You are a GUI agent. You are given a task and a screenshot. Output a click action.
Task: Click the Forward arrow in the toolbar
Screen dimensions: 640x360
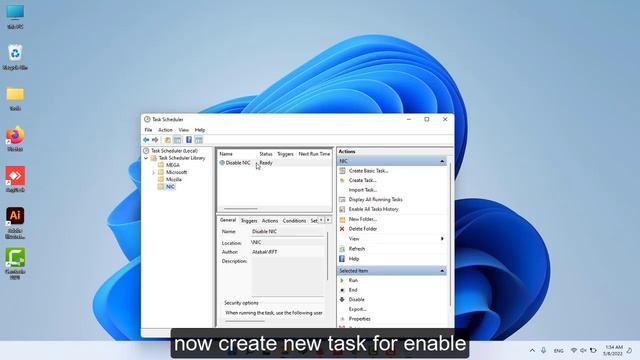[x=155, y=140]
